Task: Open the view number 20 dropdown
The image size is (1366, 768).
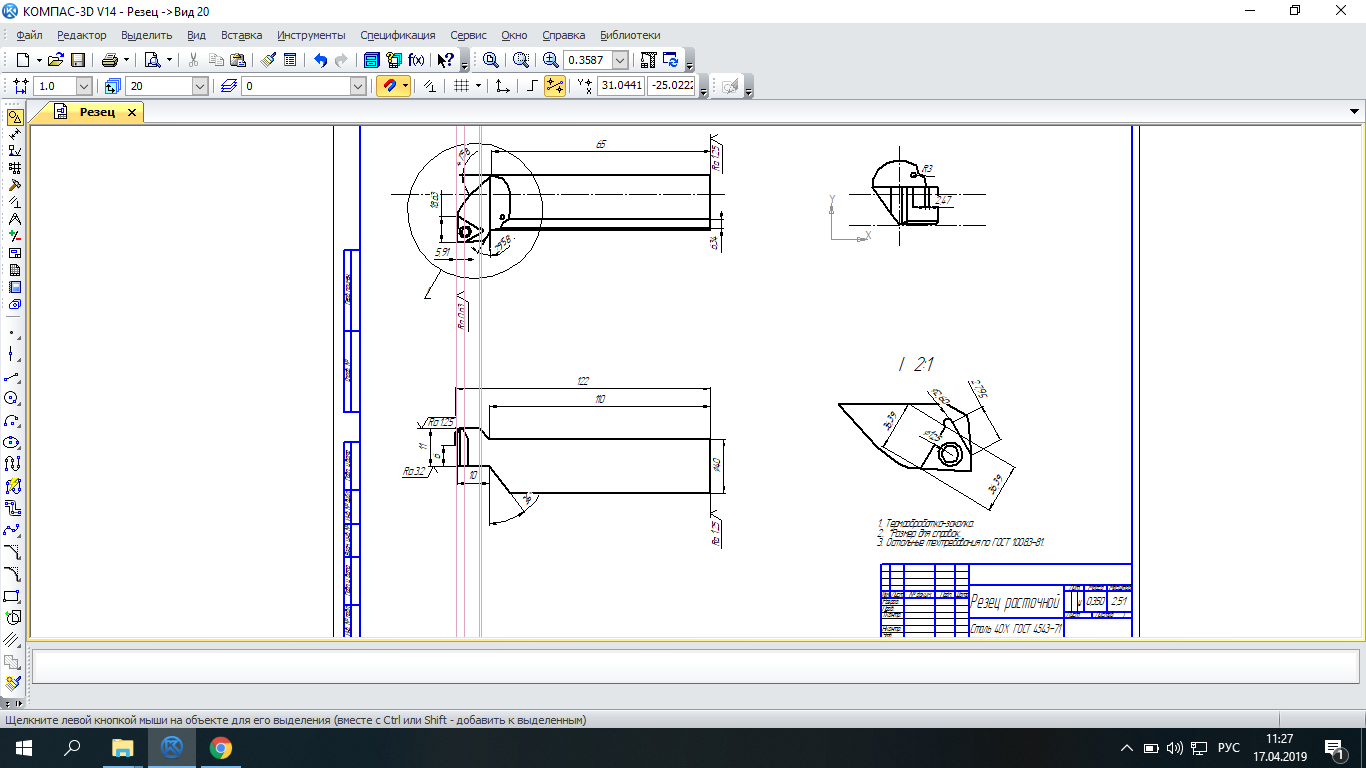Action: pyautogui.click(x=200, y=87)
